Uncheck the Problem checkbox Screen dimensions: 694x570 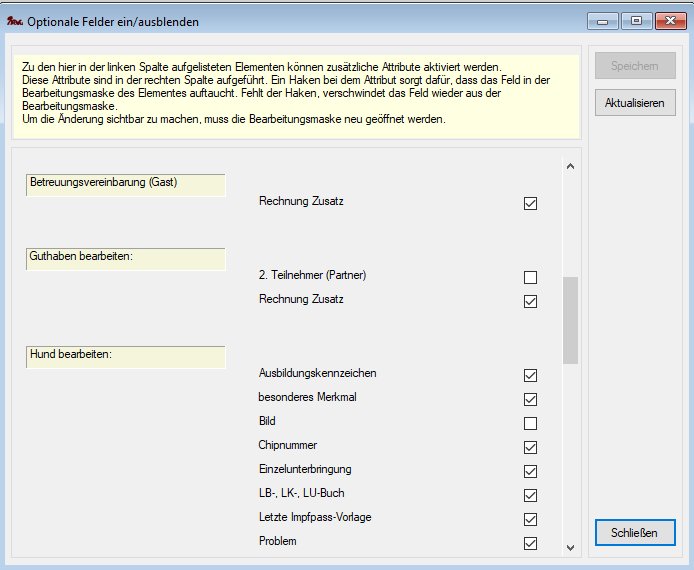coord(530,543)
